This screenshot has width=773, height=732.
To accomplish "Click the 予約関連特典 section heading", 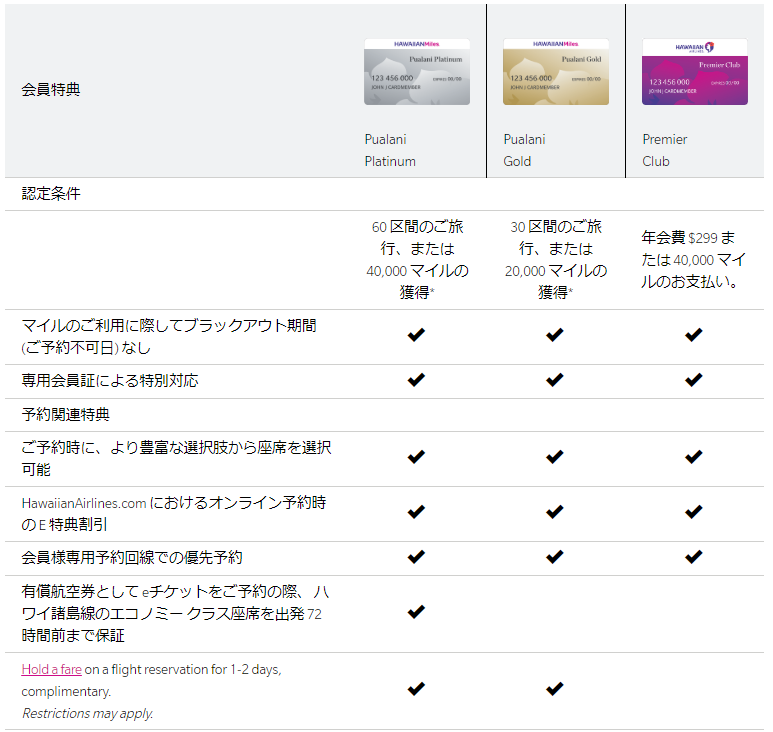I will tap(66, 415).
